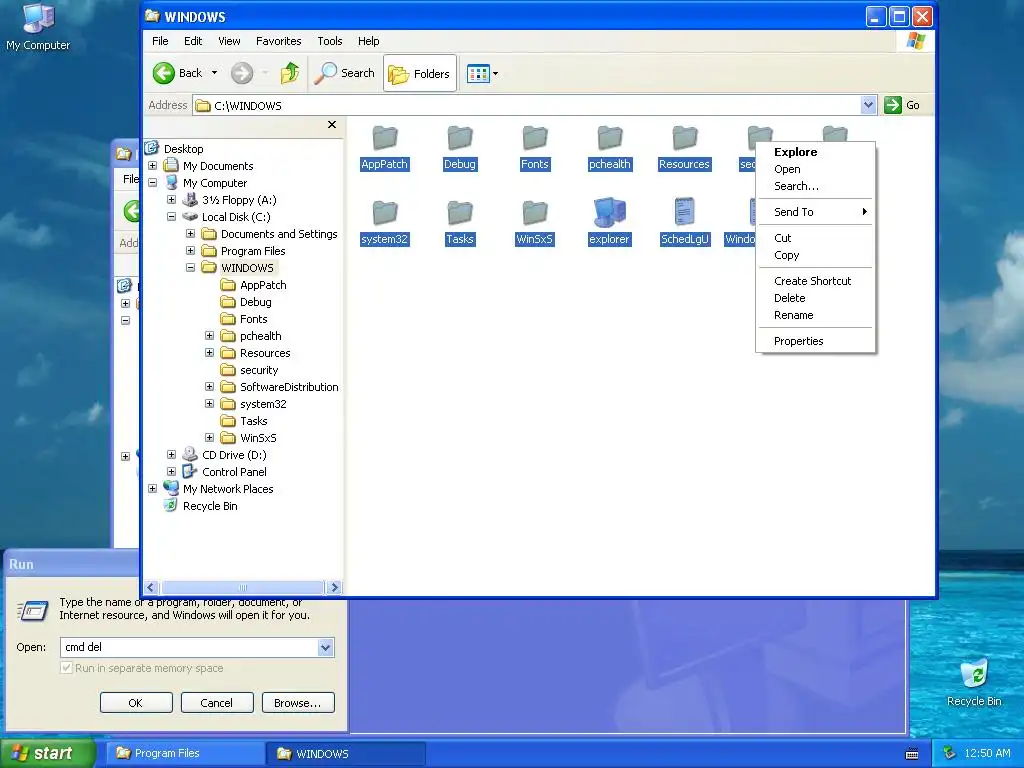Go up one folder level icon
This screenshot has height=768, width=1024.
point(290,73)
